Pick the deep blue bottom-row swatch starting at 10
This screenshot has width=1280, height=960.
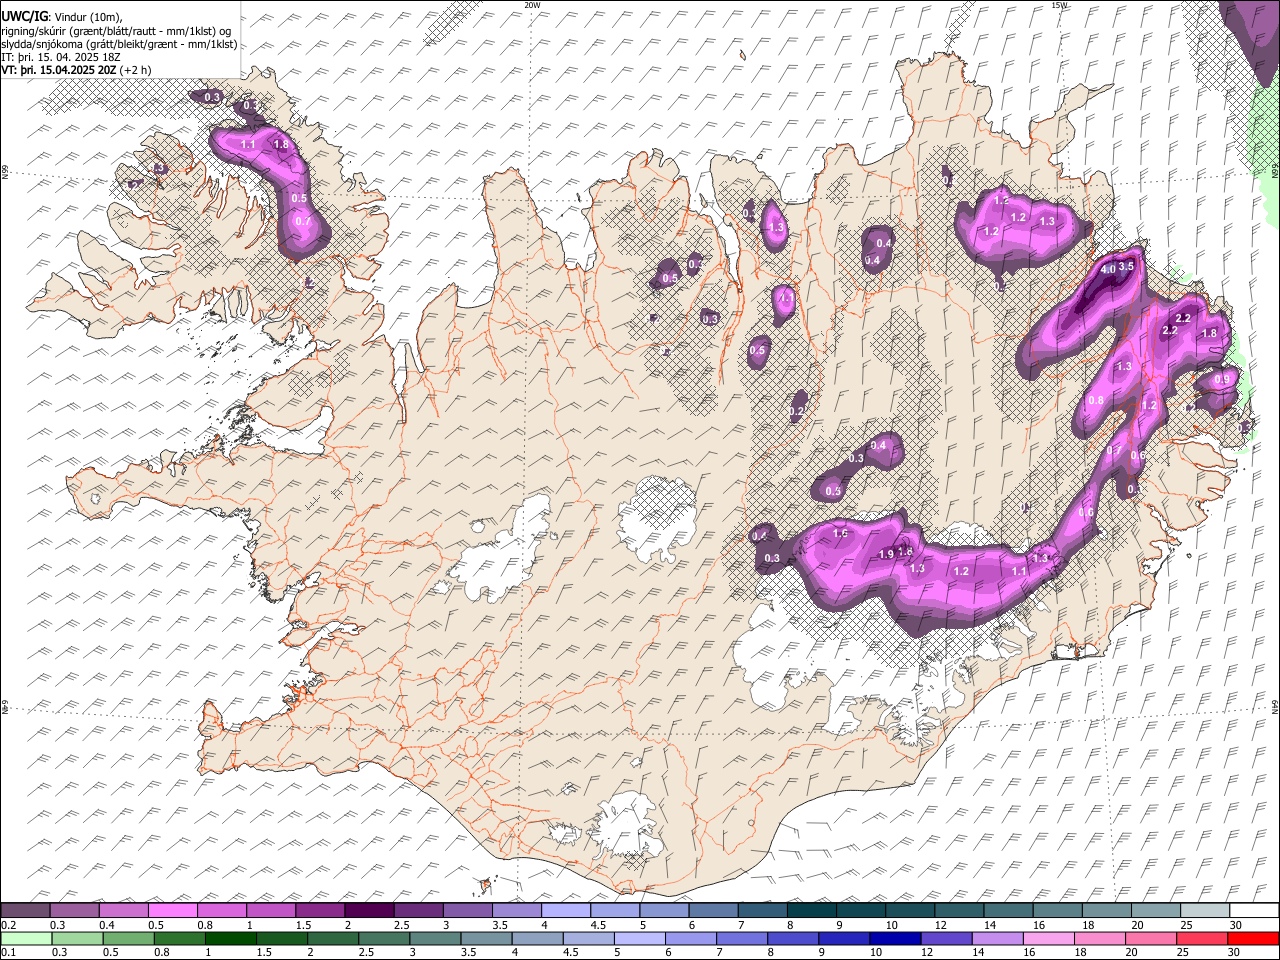pyautogui.click(x=896, y=938)
